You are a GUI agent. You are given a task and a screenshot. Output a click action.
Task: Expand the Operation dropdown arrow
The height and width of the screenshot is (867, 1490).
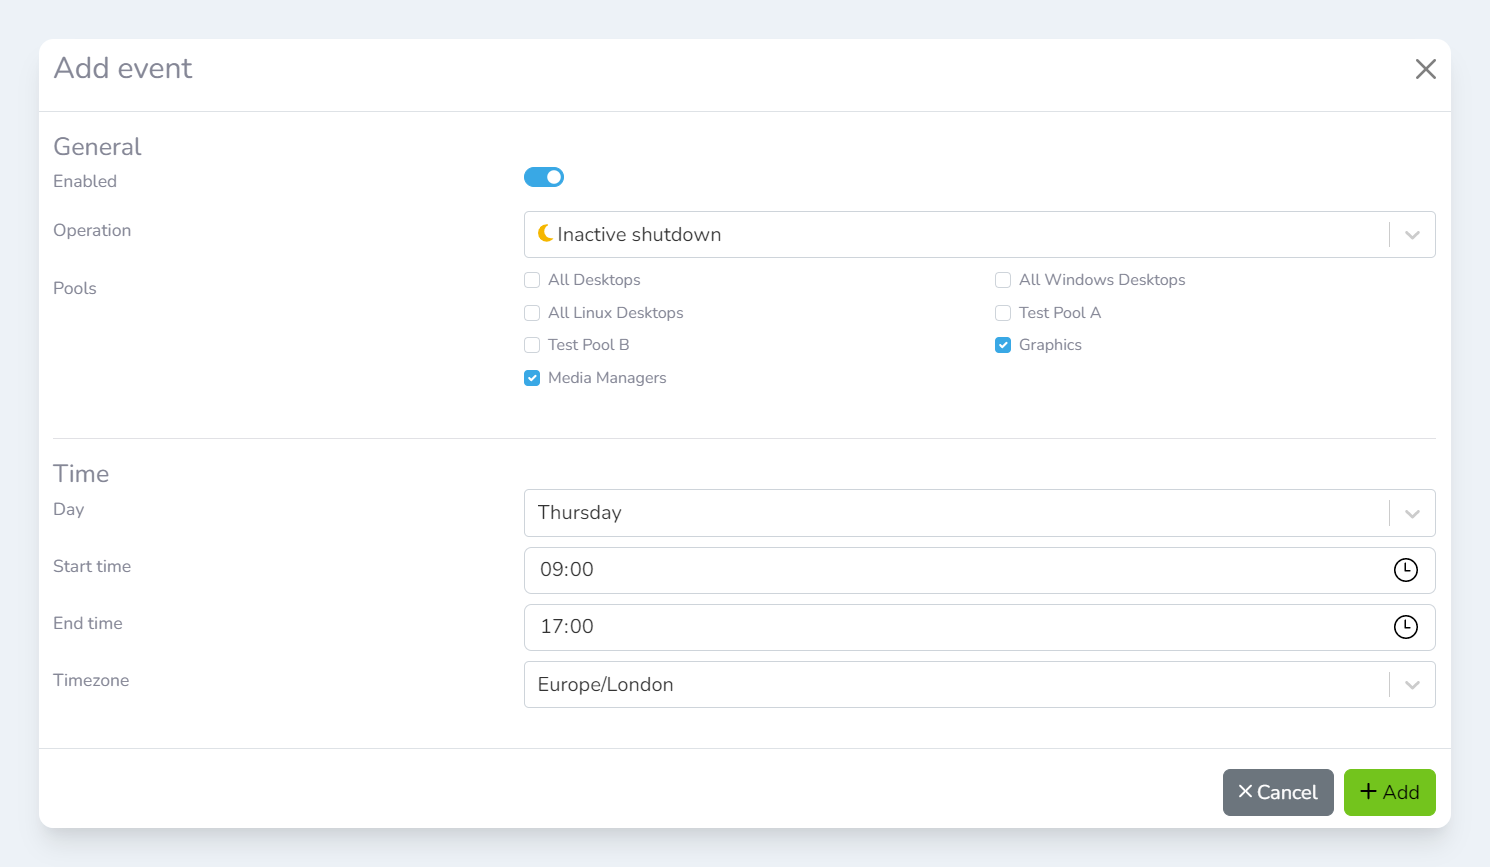[x=1412, y=235]
